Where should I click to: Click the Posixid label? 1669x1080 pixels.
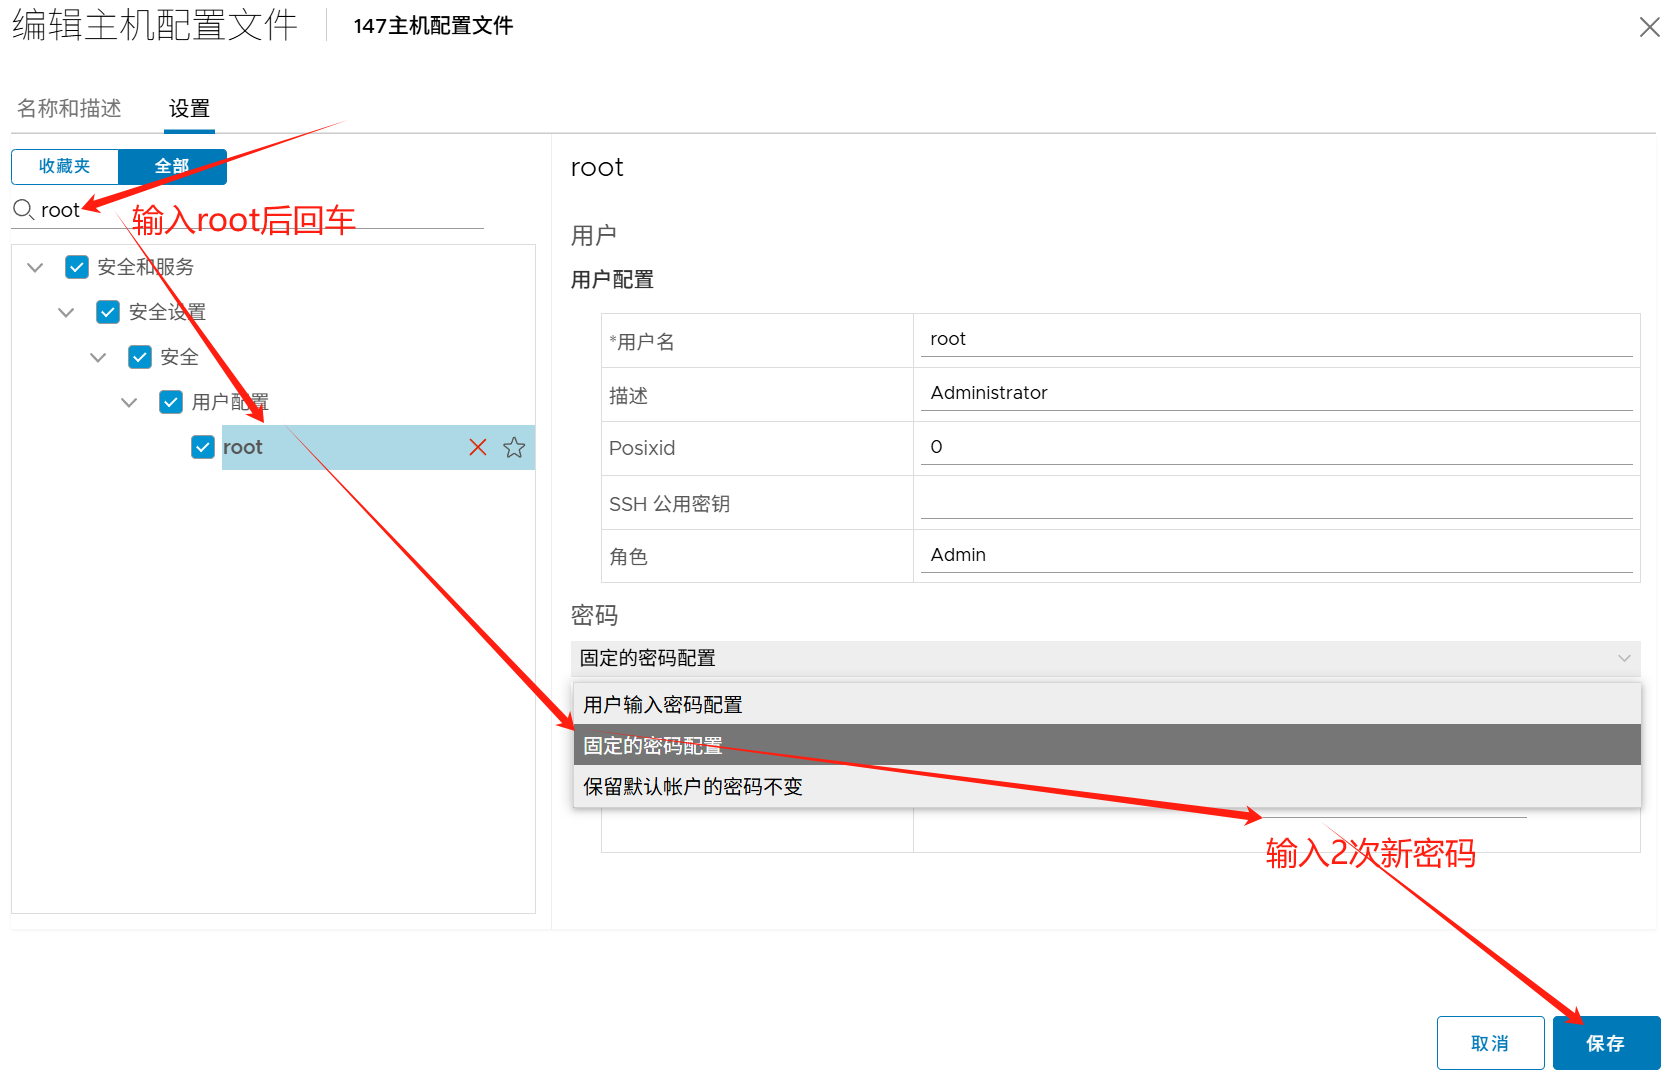pyautogui.click(x=642, y=448)
